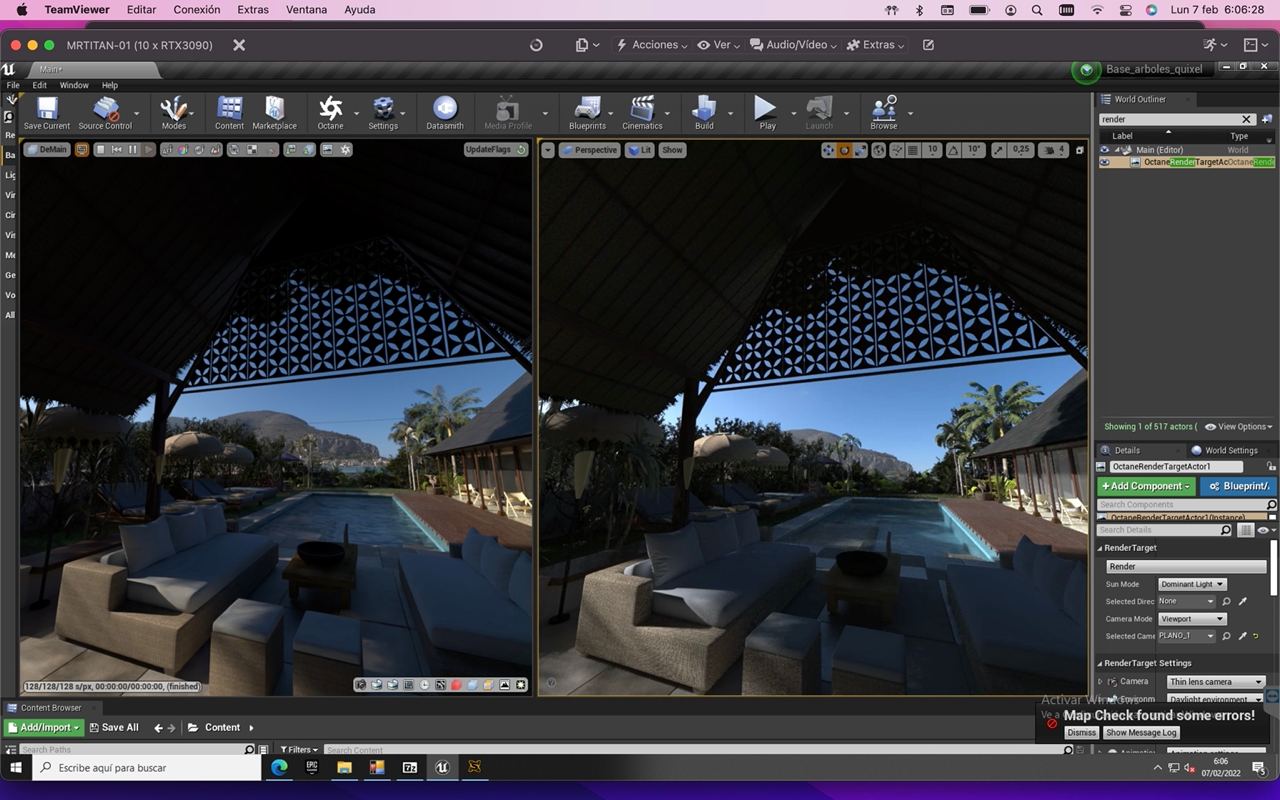Click the Datasmith import icon
1280x800 pixels.
coord(445,114)
